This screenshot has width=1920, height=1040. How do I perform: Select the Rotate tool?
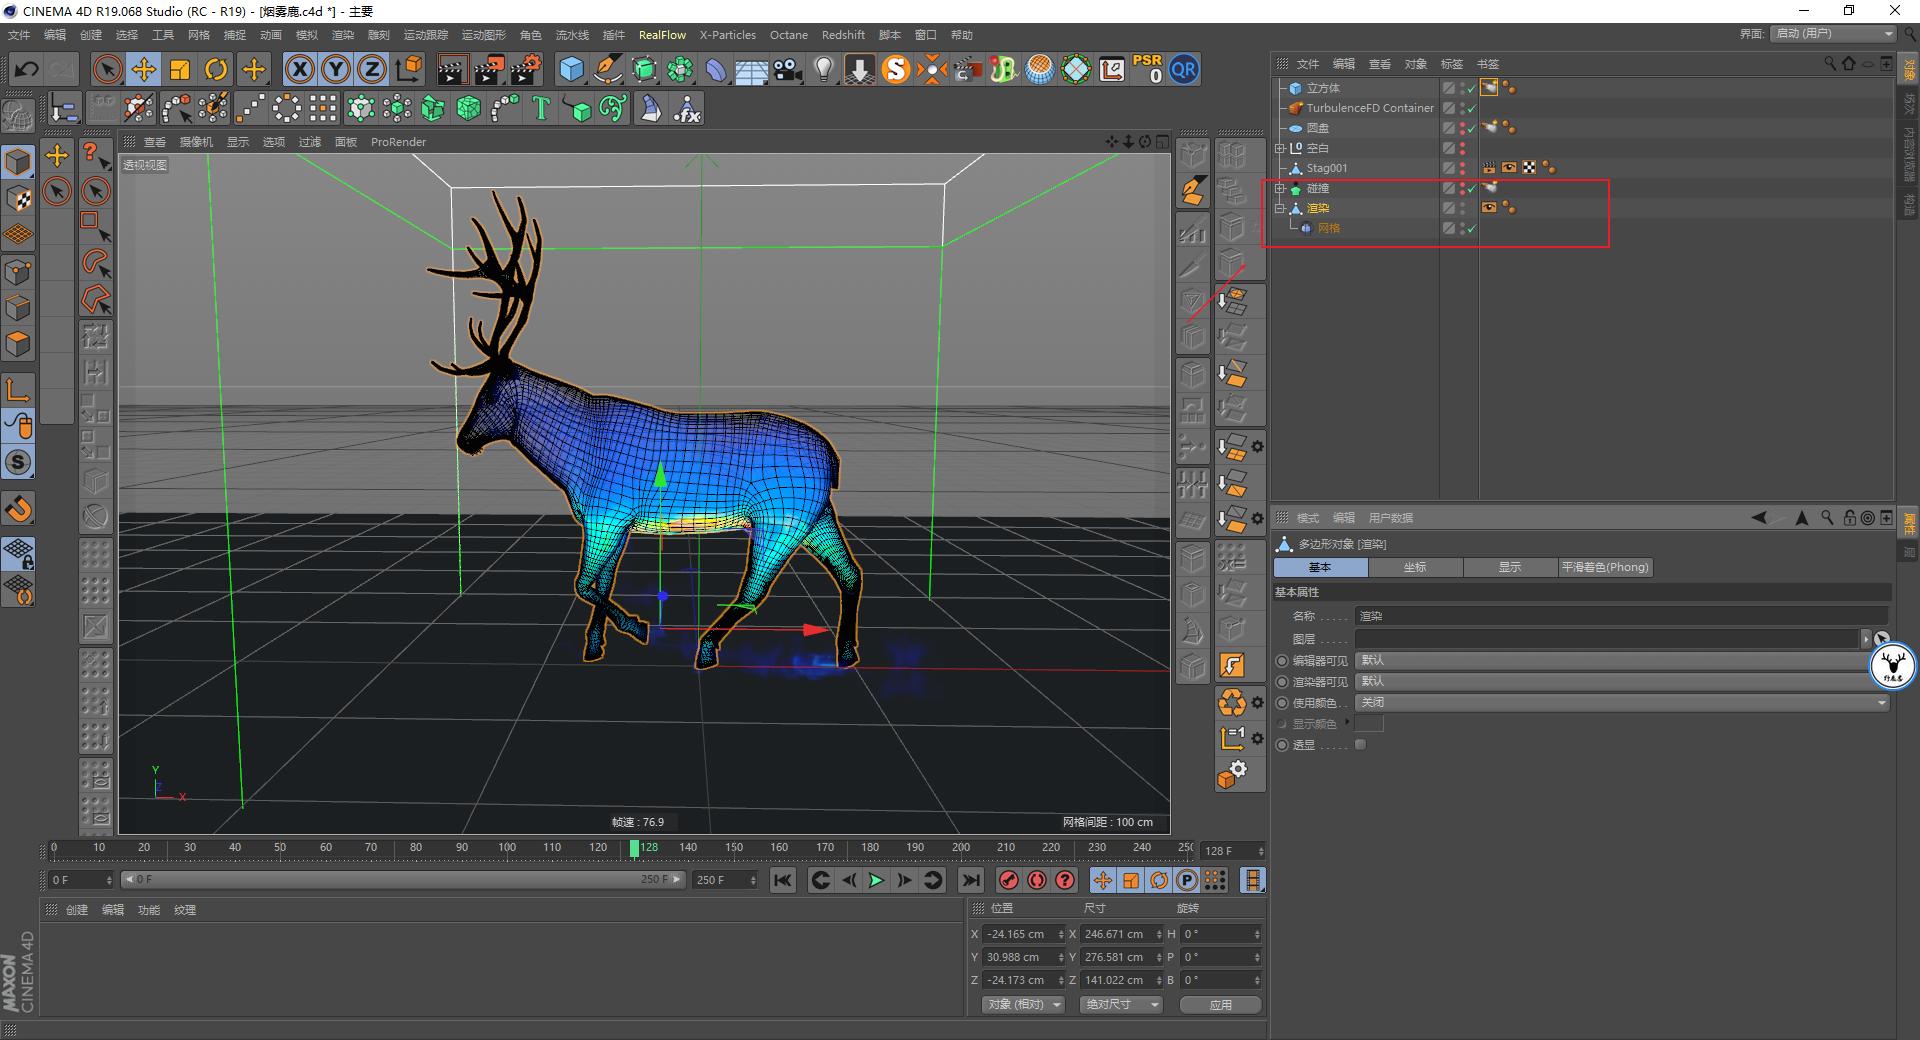click(217, 69)
